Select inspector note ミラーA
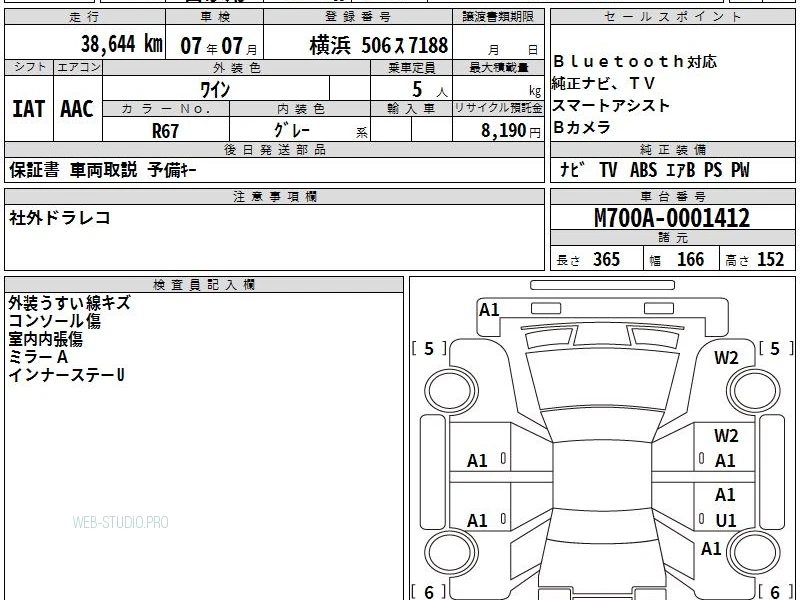The width and height of the screenshot is (800, 600). click(38, 357)
